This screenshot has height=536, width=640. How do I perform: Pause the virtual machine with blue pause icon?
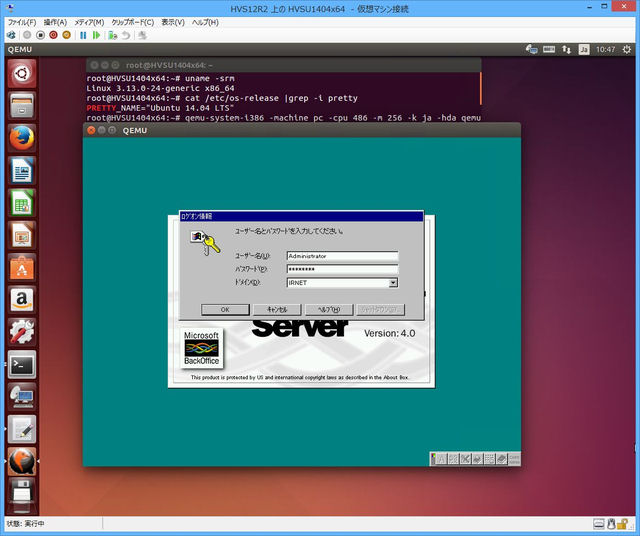[83, 36]
